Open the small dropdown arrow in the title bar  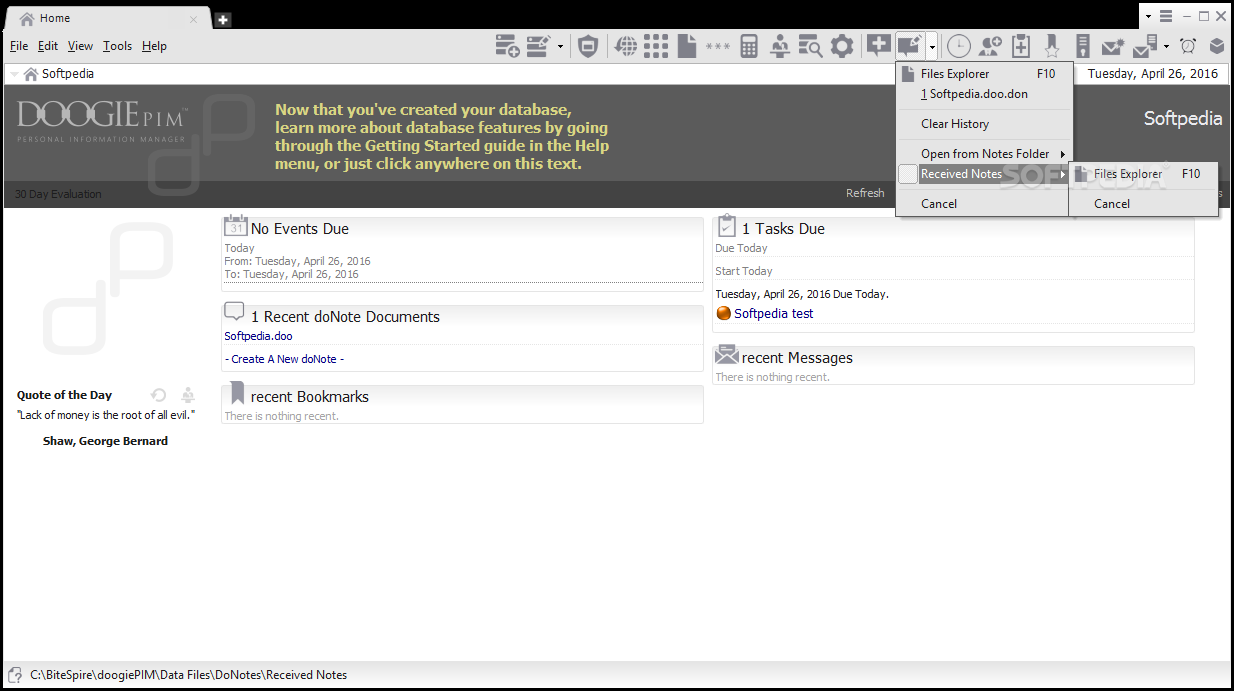[1149, 17]
